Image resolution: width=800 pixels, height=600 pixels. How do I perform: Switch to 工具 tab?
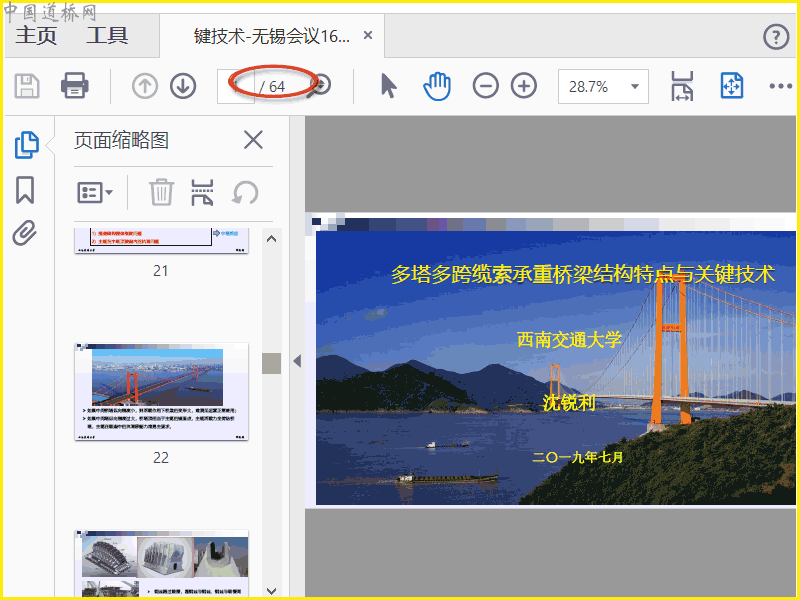point(107,35)
